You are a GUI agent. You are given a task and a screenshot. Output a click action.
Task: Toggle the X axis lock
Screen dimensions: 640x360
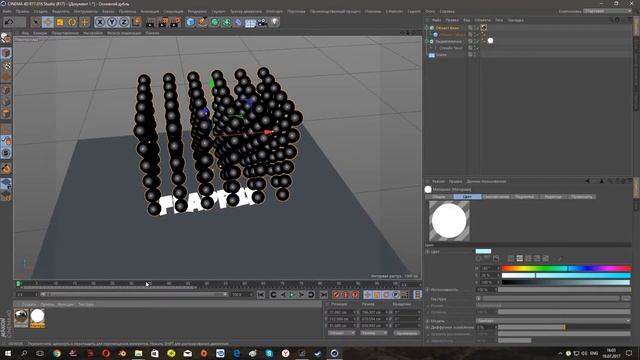click(100, 22)
